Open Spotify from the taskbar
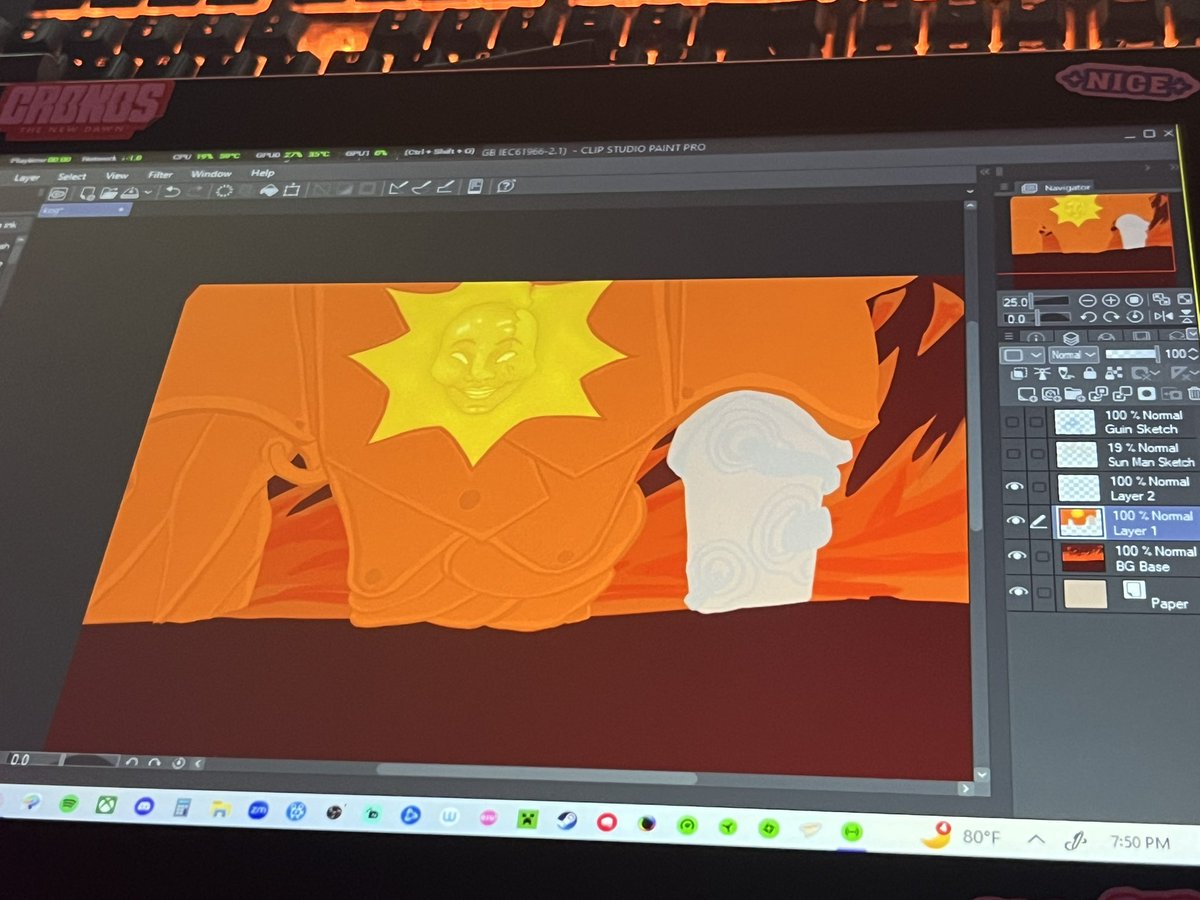Screen dimensions: 1200x900 pos(69,803)
